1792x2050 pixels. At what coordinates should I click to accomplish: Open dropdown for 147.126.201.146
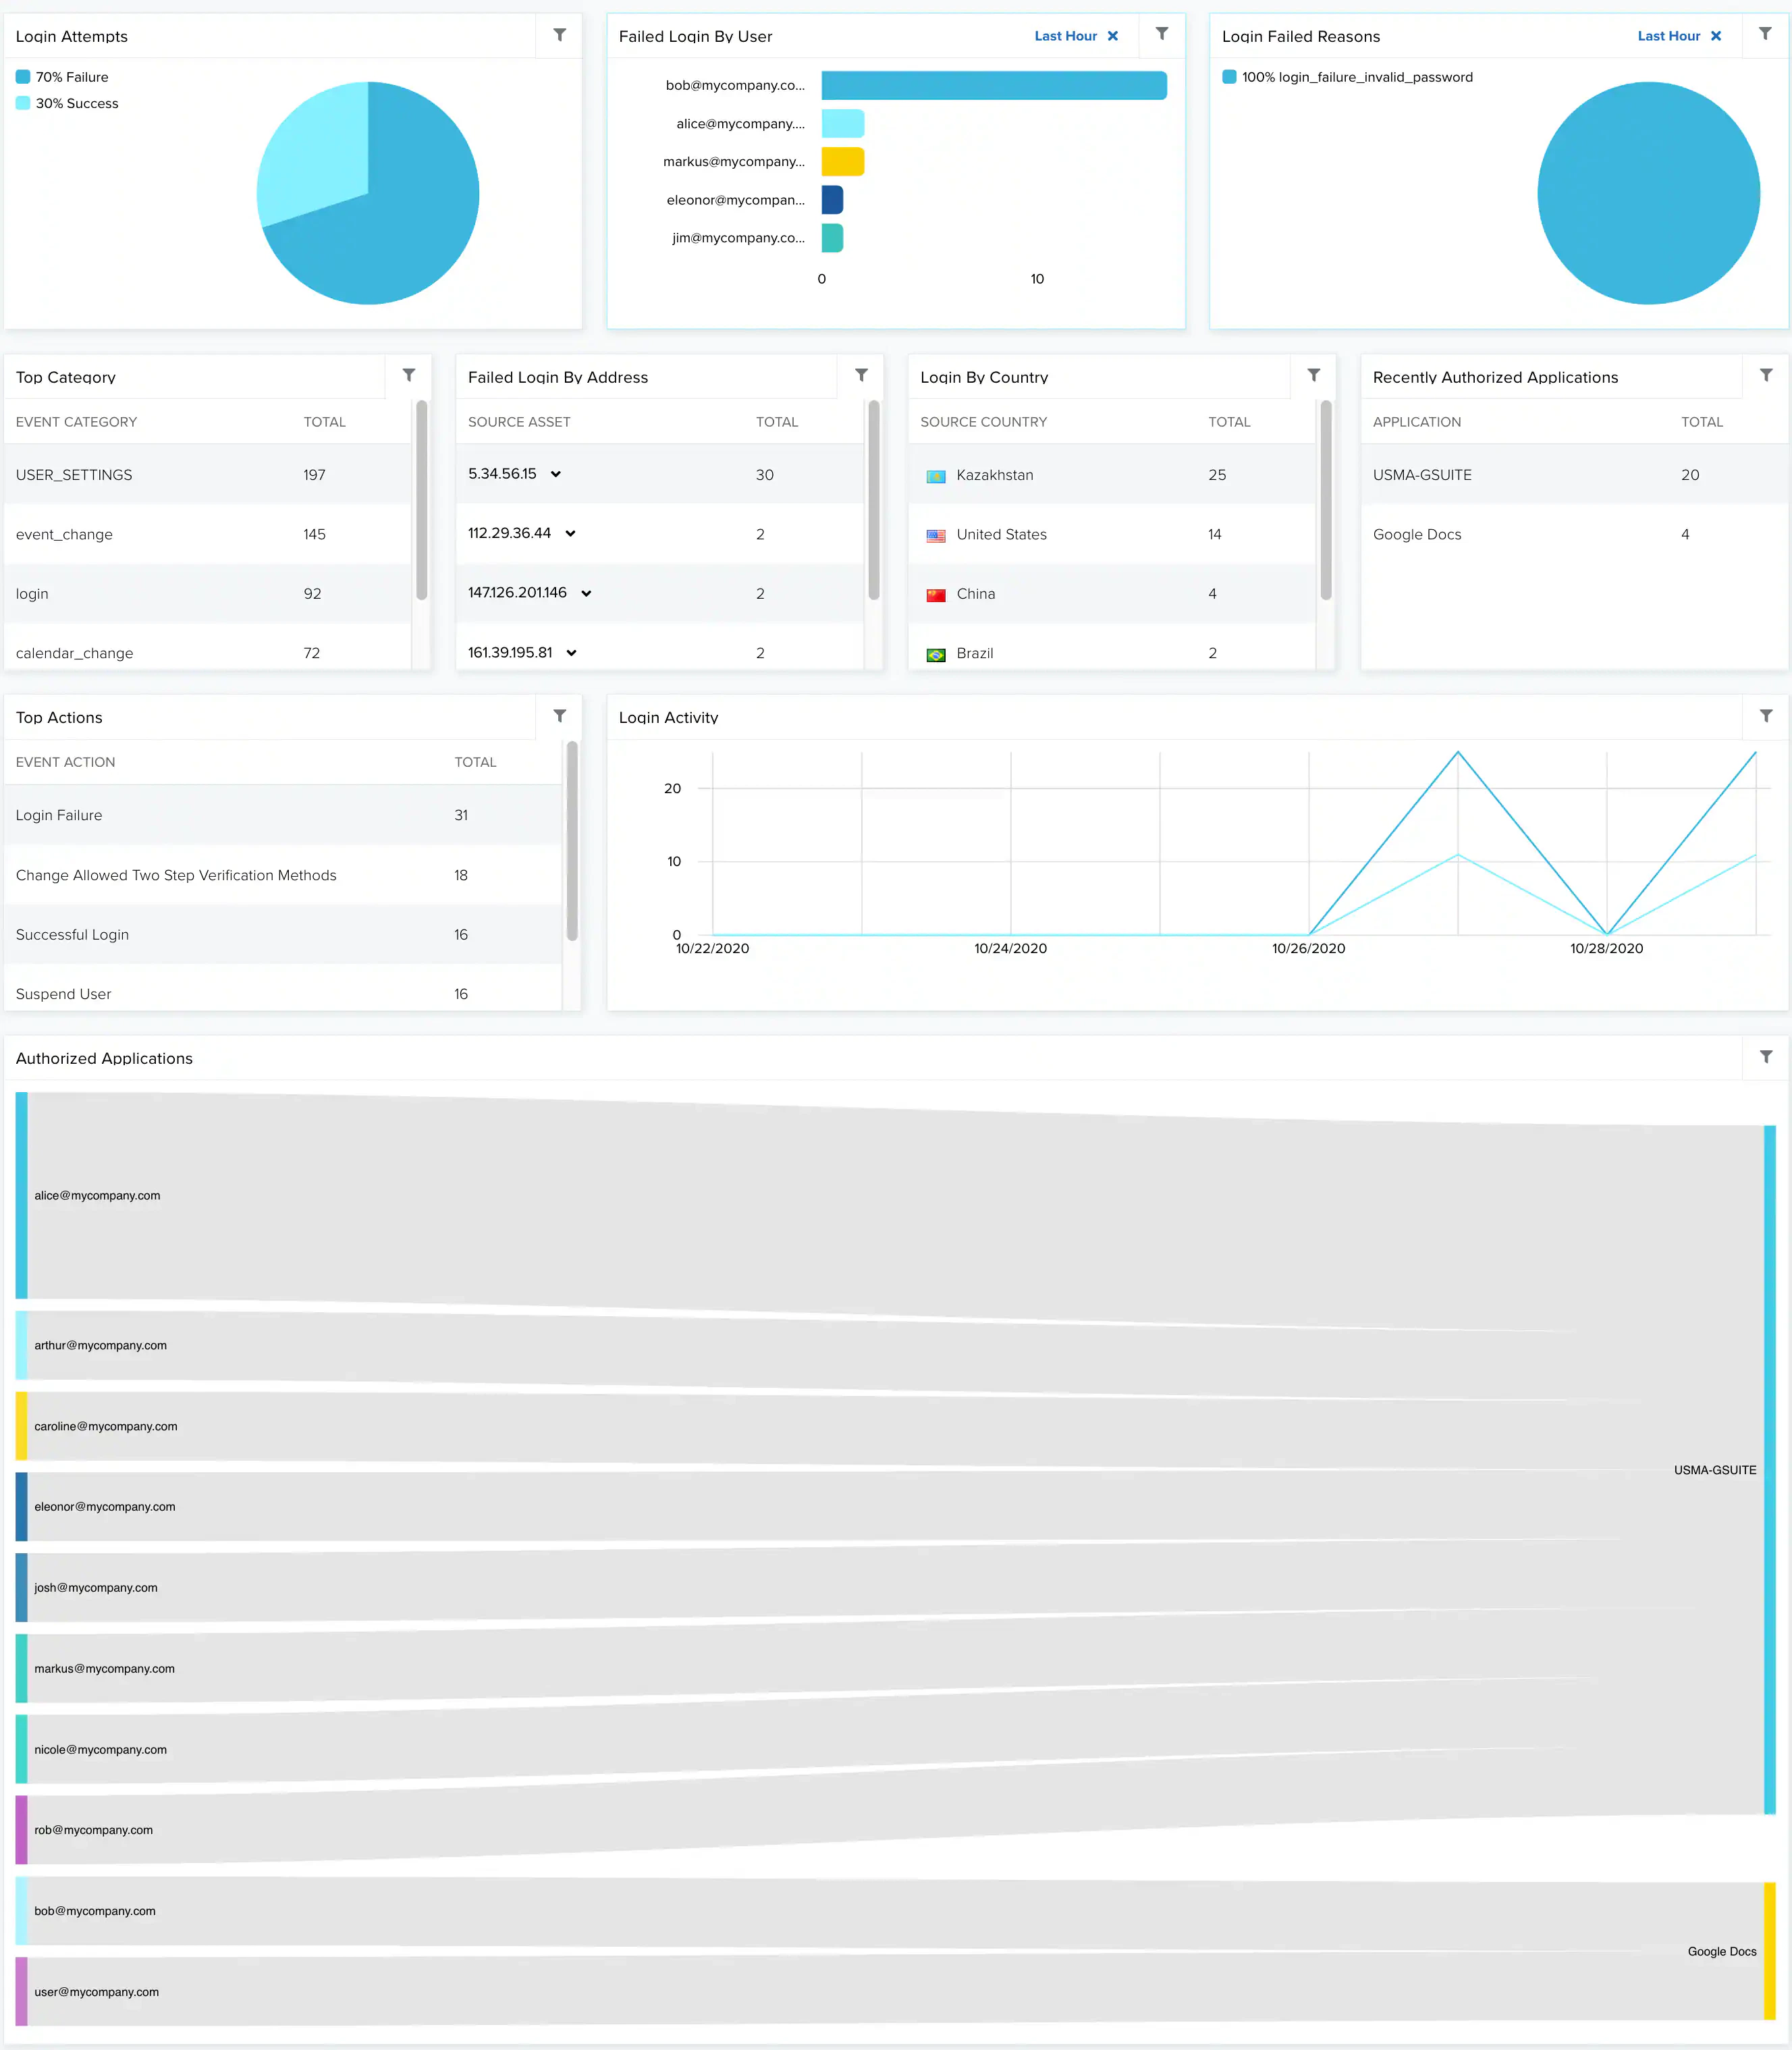[x=586, y=593]
